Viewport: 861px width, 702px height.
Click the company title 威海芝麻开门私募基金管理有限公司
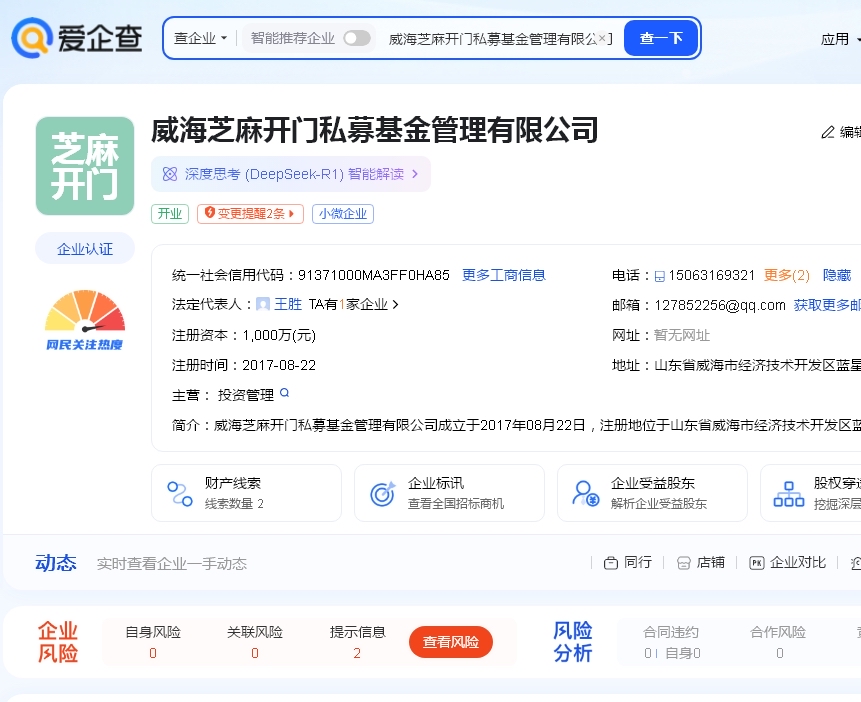(374, 130)
